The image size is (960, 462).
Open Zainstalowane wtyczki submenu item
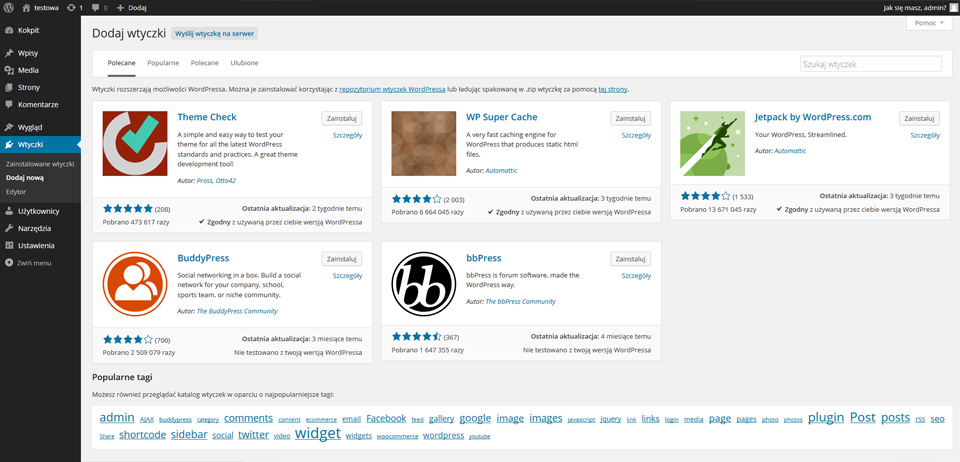pyautogui.click(x=40, y=164)
